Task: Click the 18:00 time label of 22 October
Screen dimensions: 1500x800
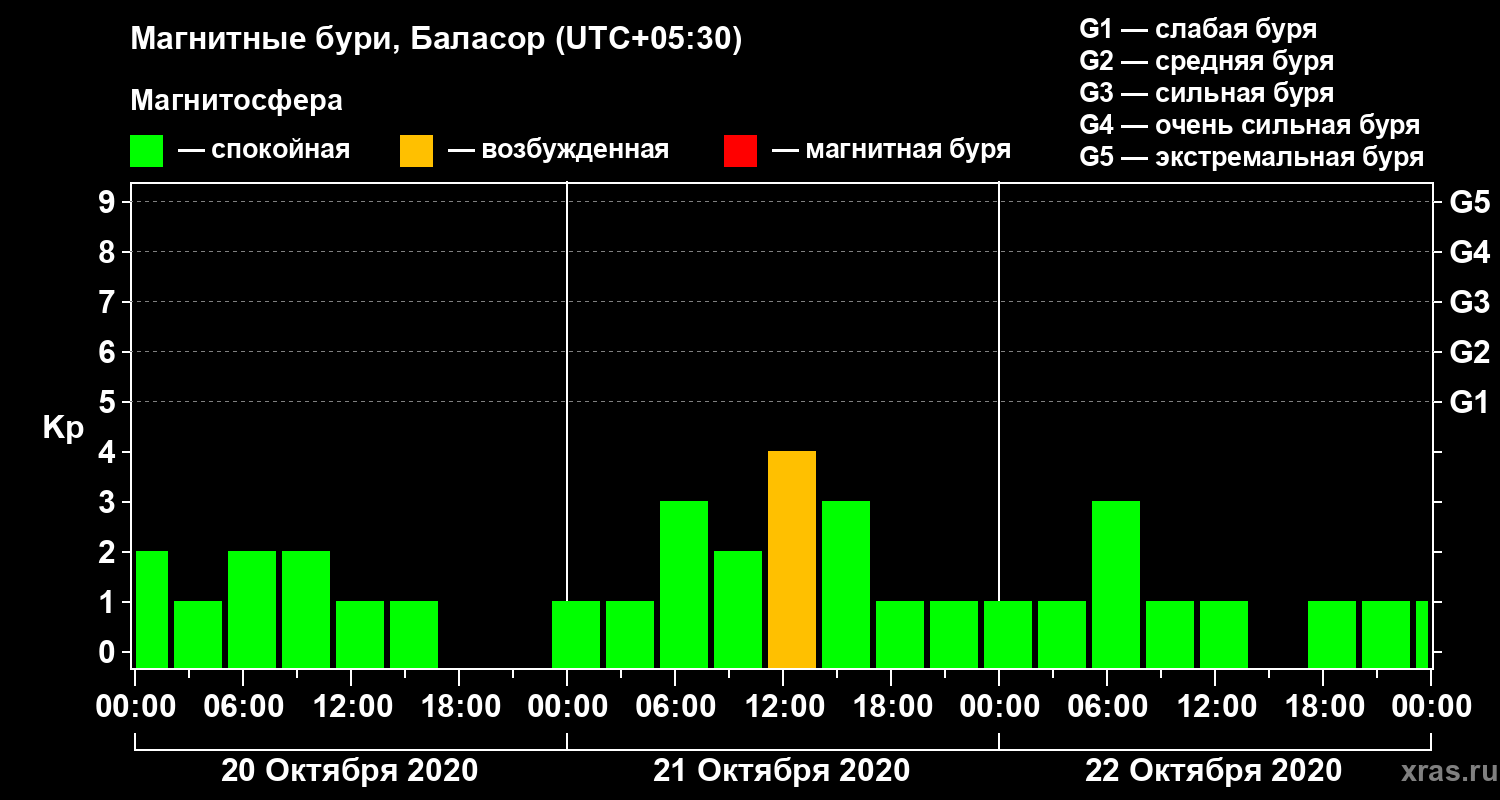Action: (x=1323, y=707)
